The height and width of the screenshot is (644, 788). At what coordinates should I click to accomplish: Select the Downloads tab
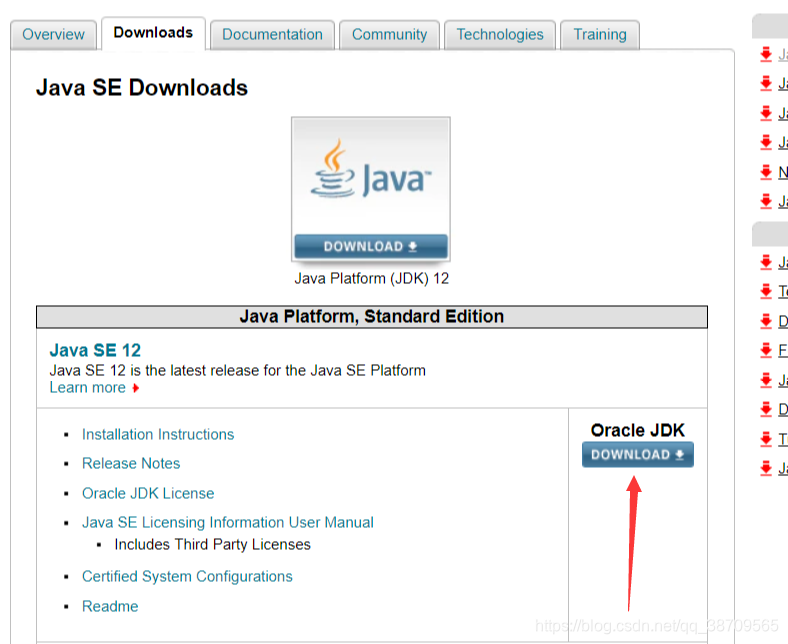point(153,33)
